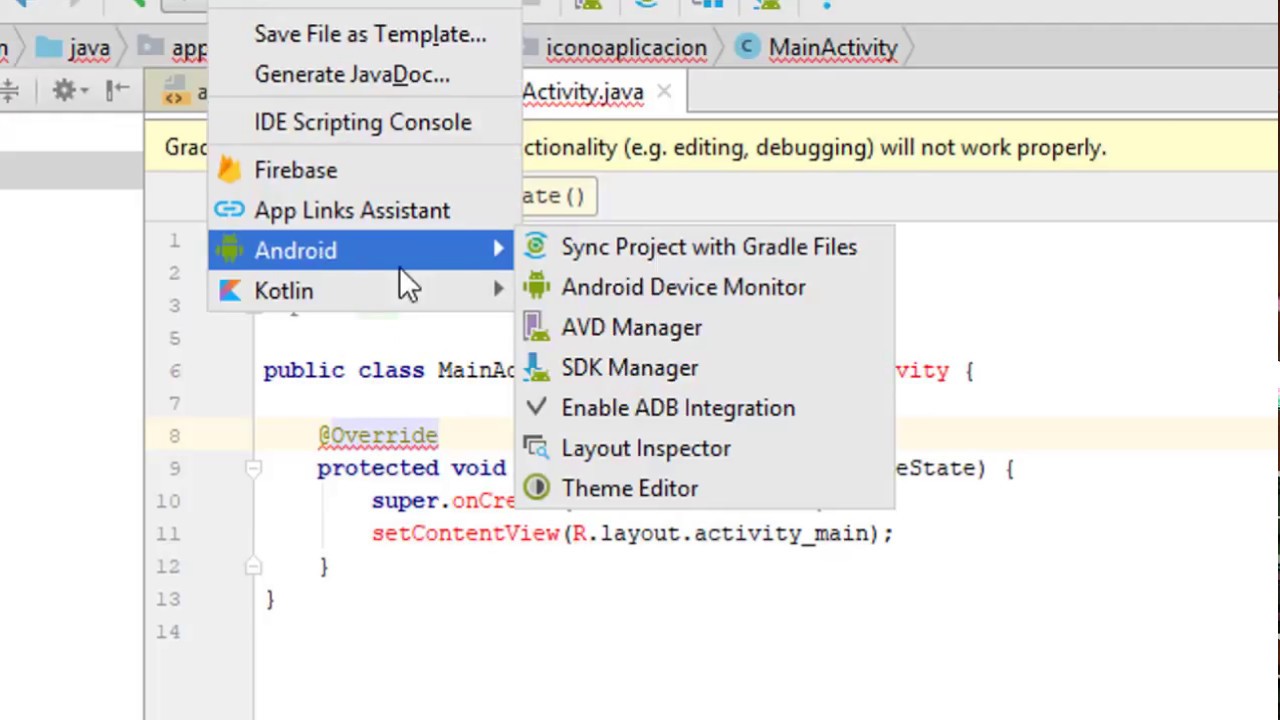Image resolution: width=1280 pixels, height=720 pixels.
Task: Expand the Kotlin submenu arrow
Action: pyautogui.click(x=498, y=290)
